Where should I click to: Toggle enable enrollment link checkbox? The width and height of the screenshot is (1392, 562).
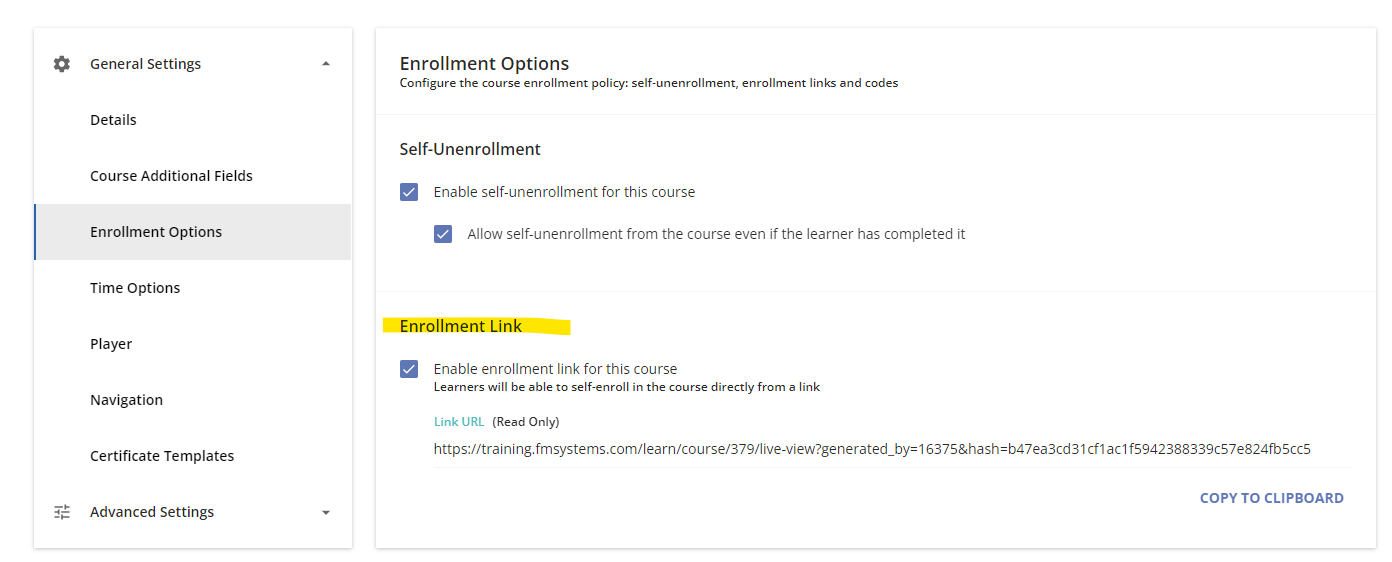(x=409, y=369)
